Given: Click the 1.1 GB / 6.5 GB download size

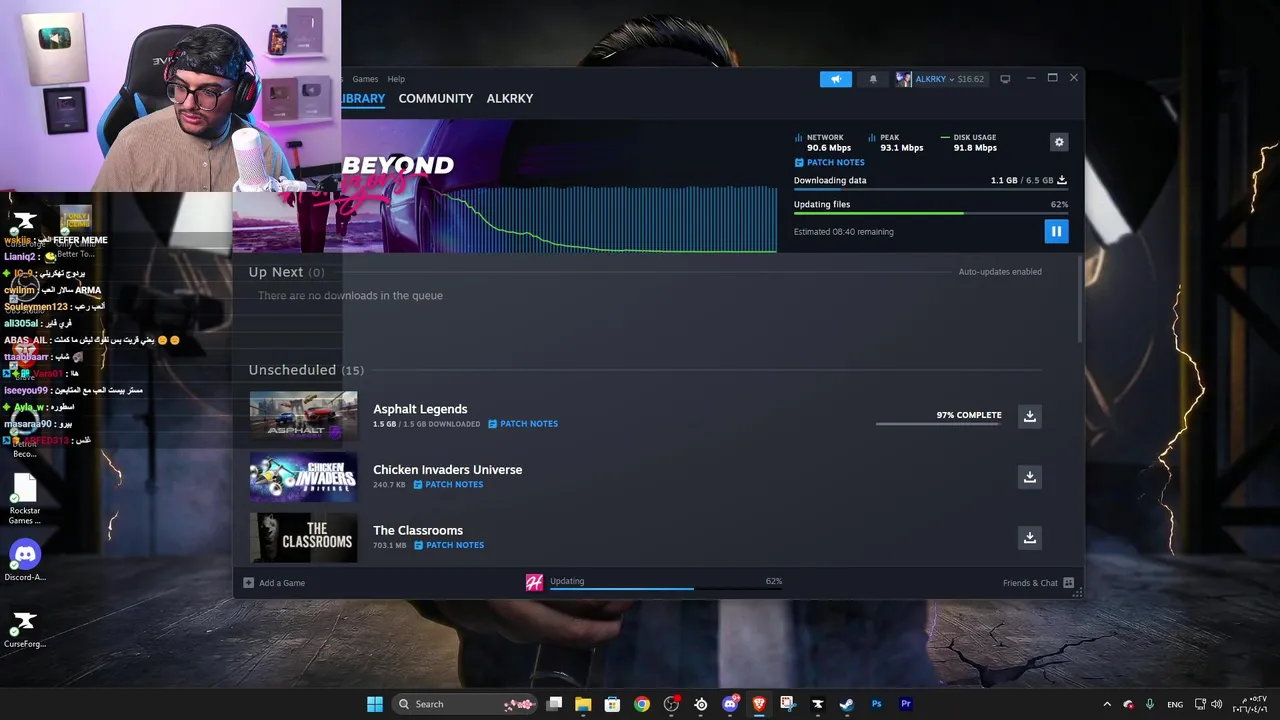Looking at the screenshot, I should pyautogui.click(x=1021, y=180).
